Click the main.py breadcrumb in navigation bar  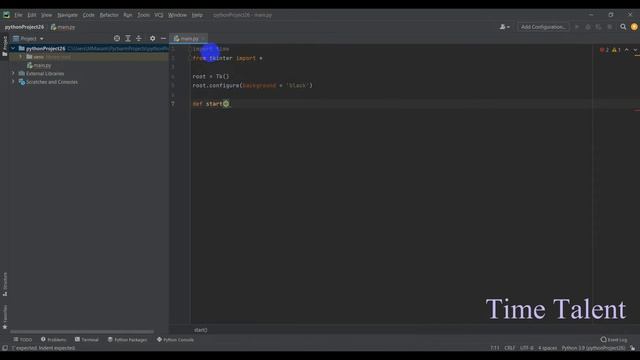pos(63,27)
